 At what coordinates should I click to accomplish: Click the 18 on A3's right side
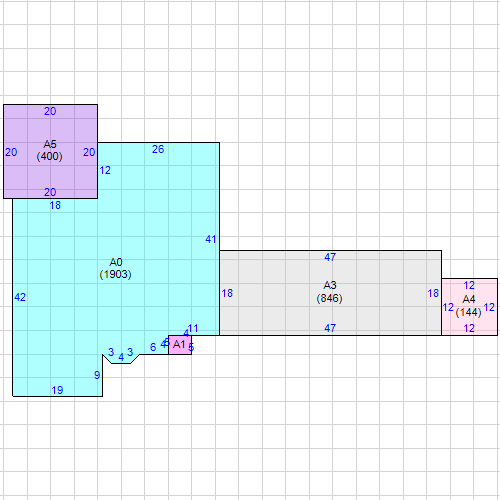[x=433, y=293]
